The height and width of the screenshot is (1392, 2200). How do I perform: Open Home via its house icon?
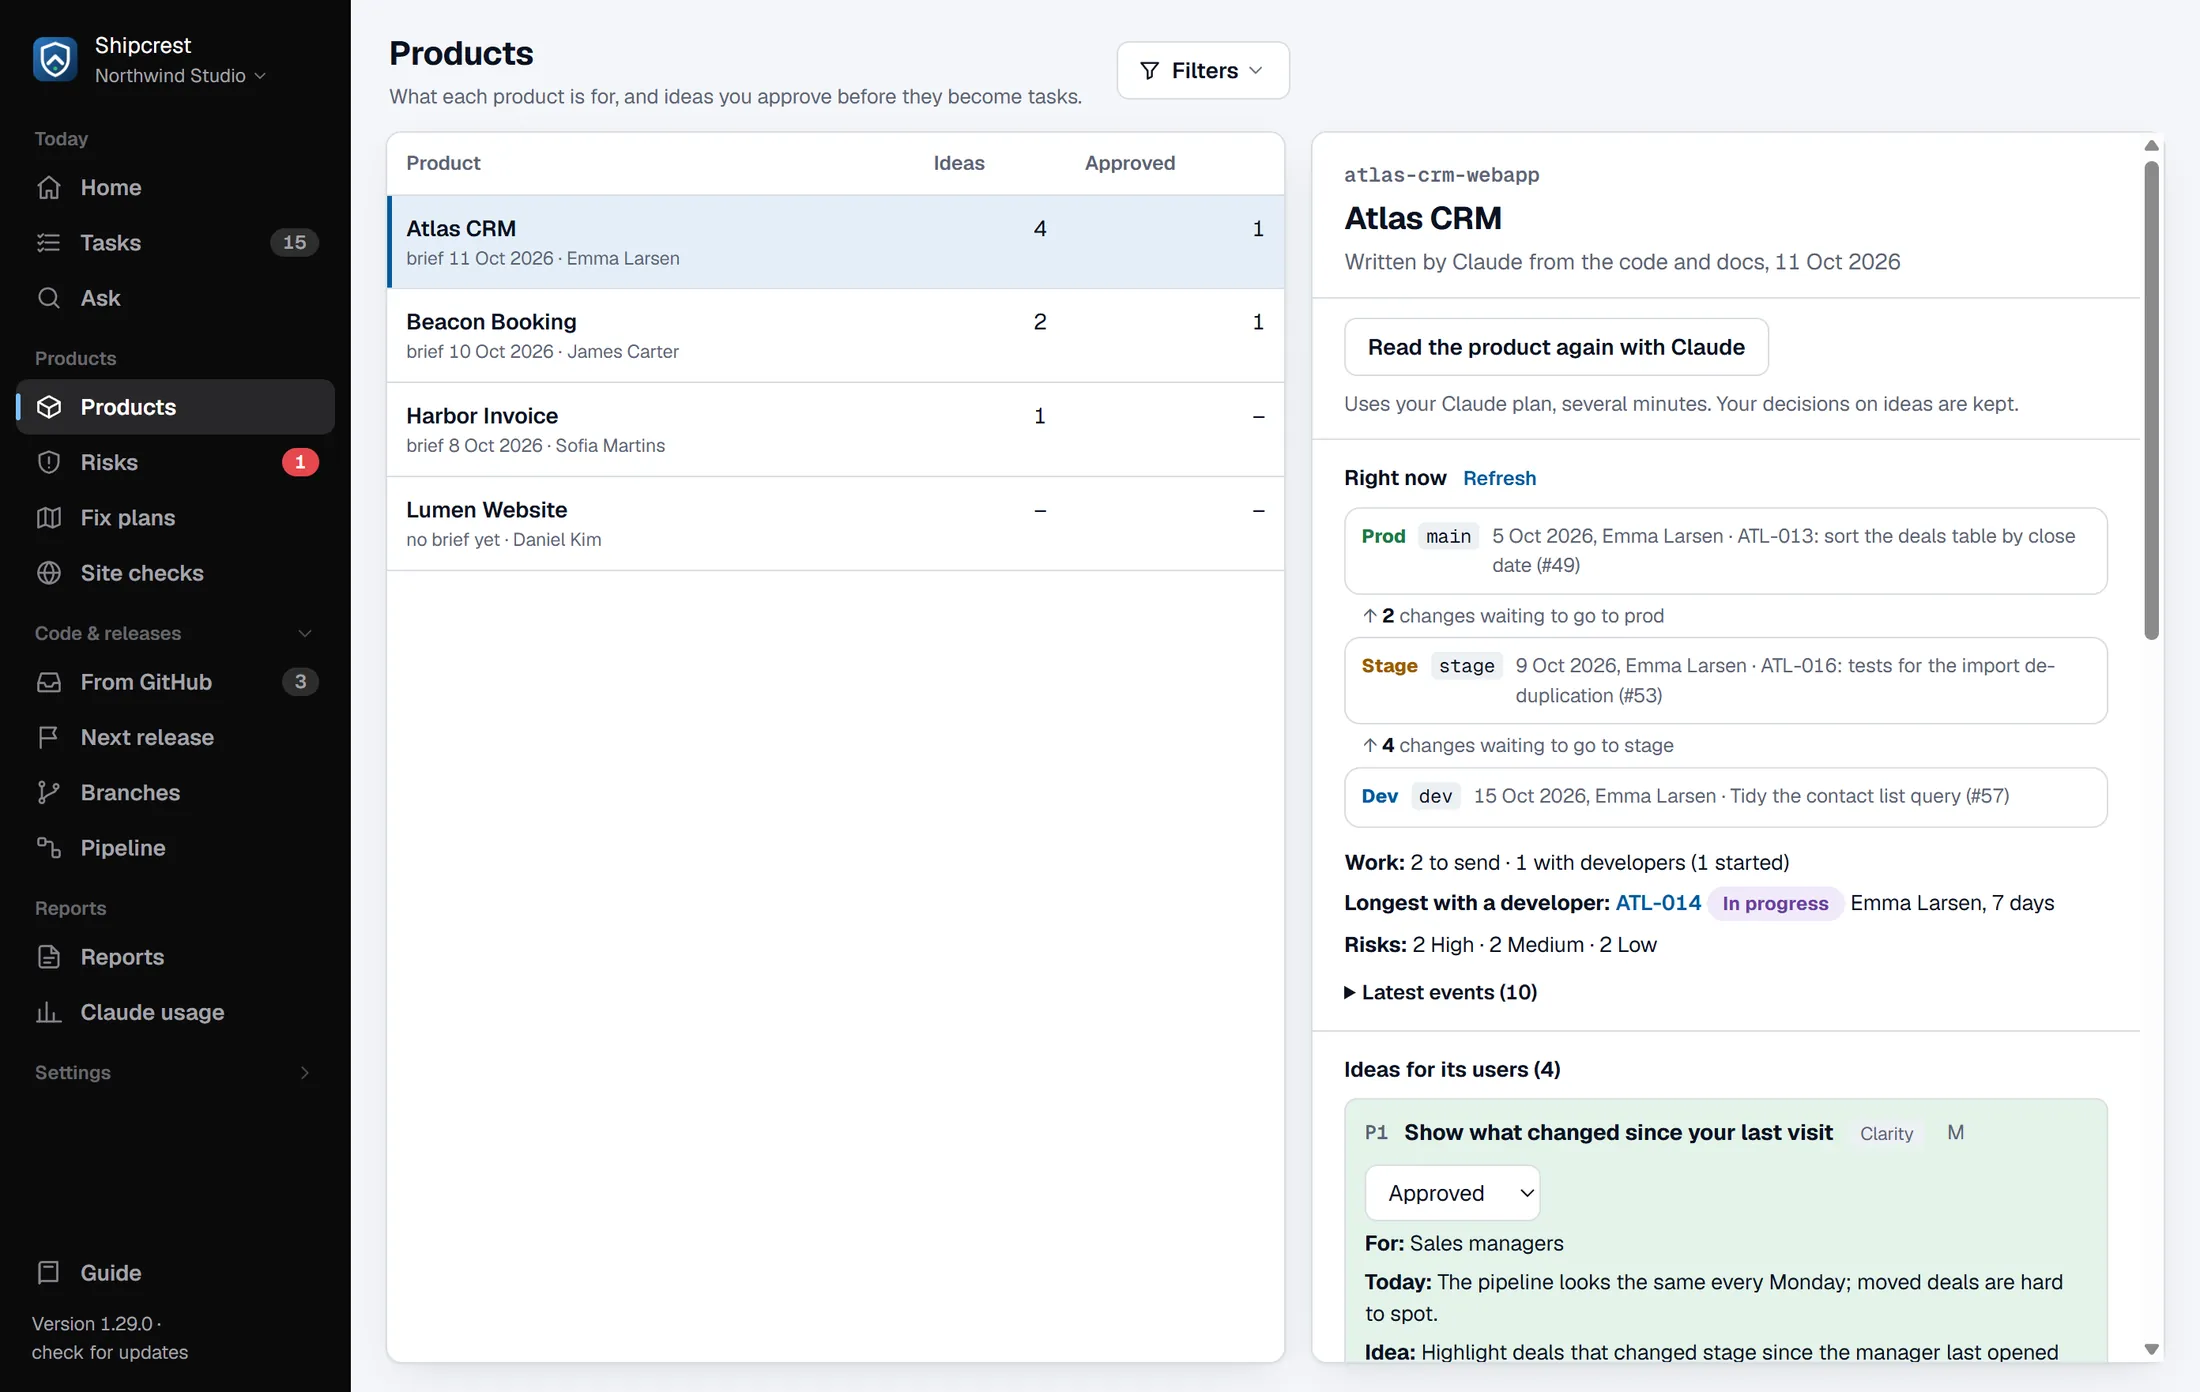click(x=49, y=187)
